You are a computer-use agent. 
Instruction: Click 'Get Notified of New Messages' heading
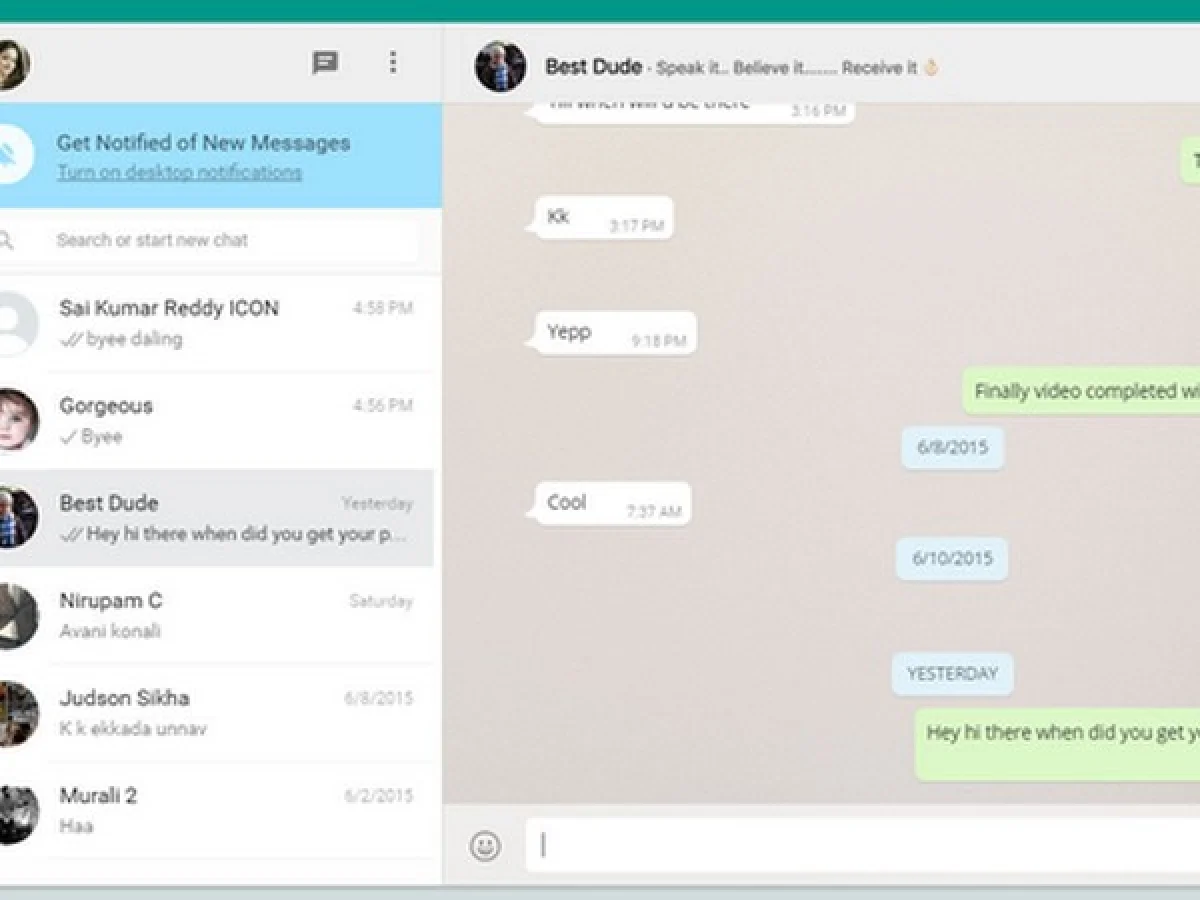tap(203, 143)
